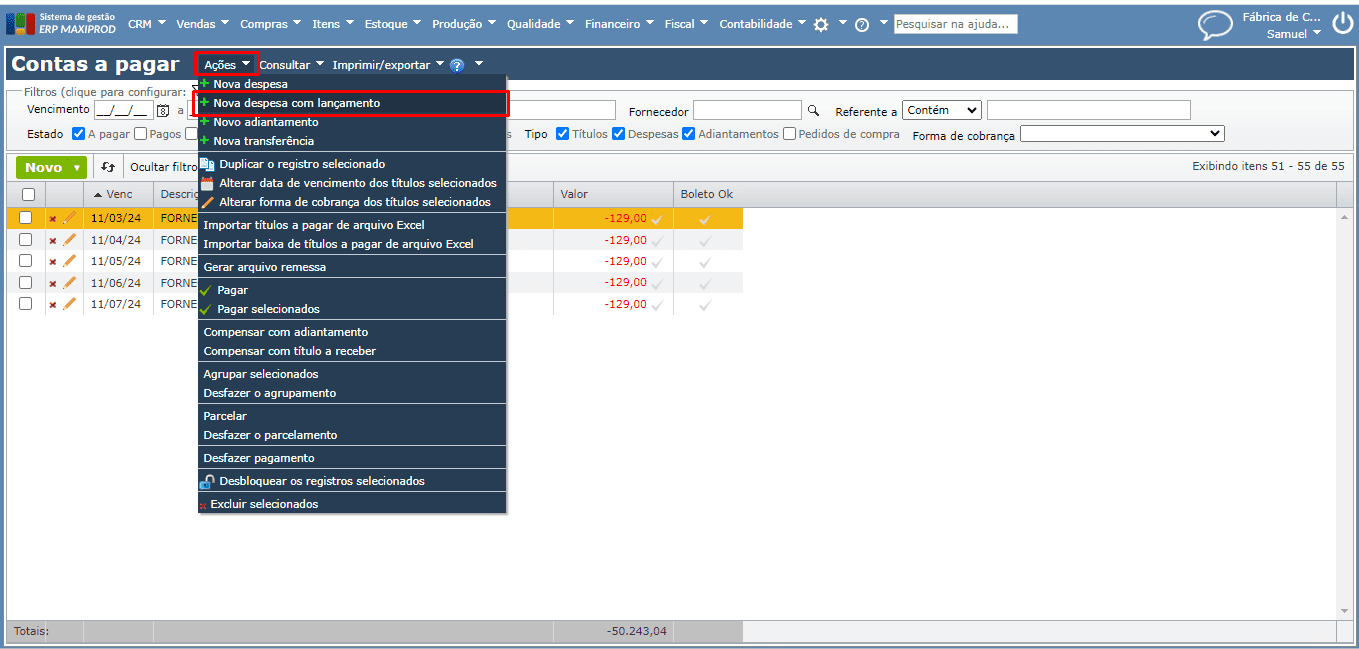Image resolution: width=1359 pixels, height=649 pixels.
Task: Select Nova despesa com lançamento
Action: [352, 103]
